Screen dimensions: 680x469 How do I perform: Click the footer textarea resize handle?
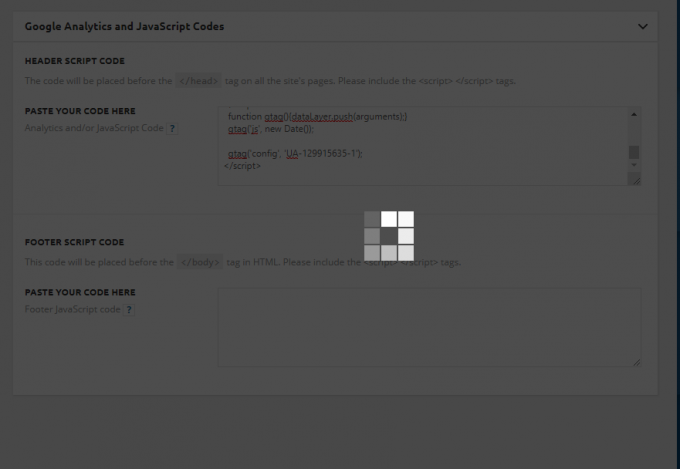coord(636,362)
